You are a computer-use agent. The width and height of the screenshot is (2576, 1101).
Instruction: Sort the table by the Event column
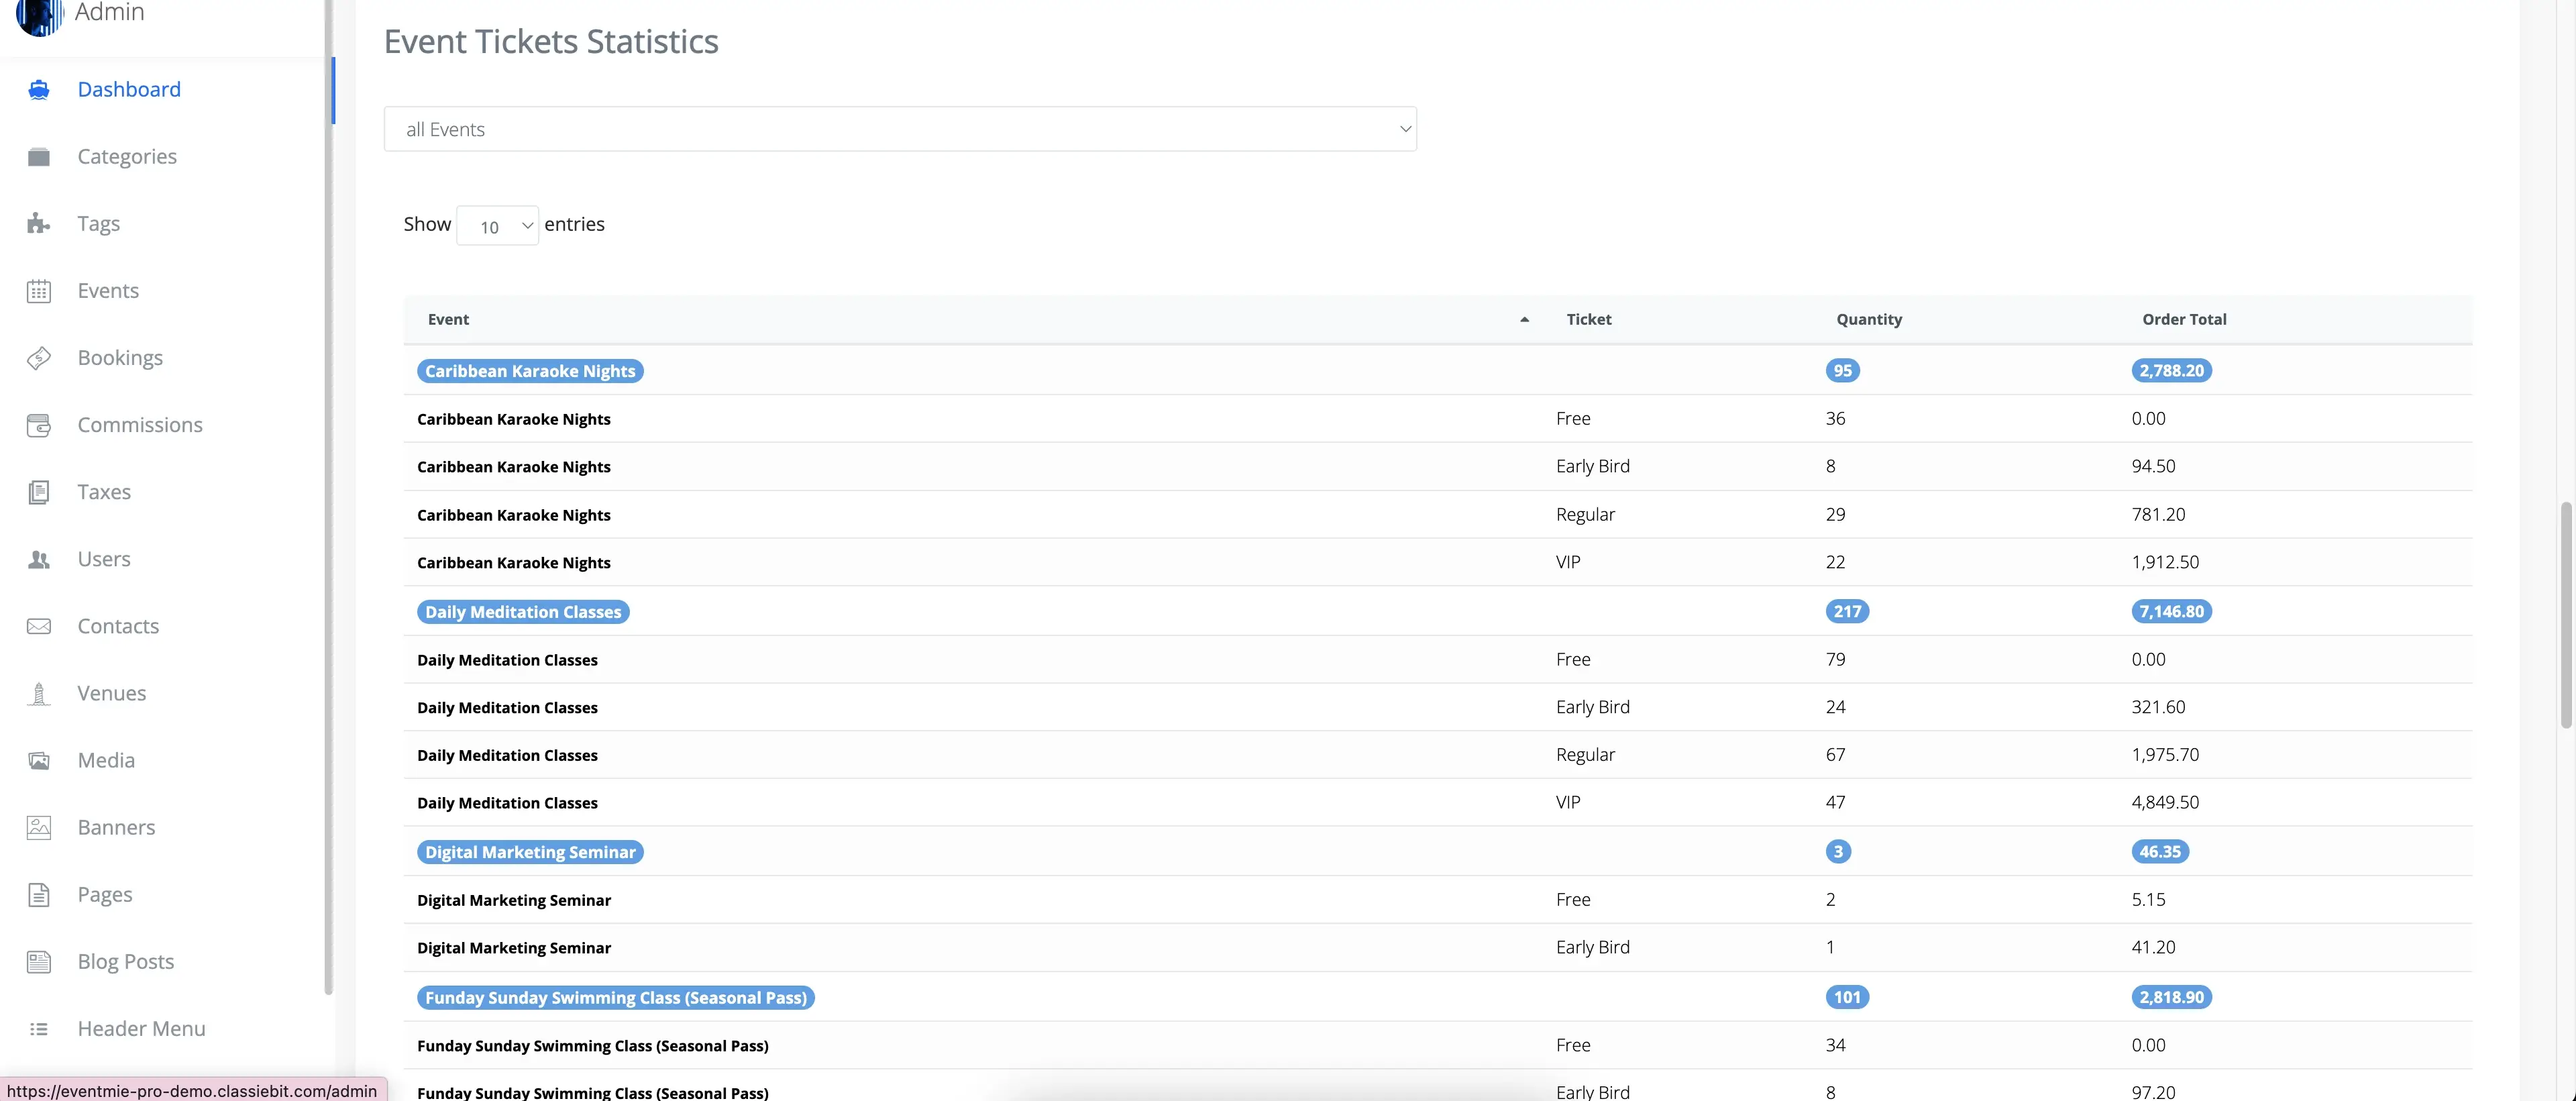448,320
